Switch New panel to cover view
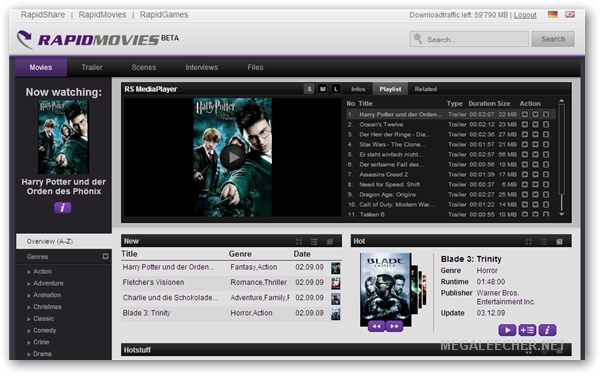Screen dimensions: 600x375 [329, 242]
